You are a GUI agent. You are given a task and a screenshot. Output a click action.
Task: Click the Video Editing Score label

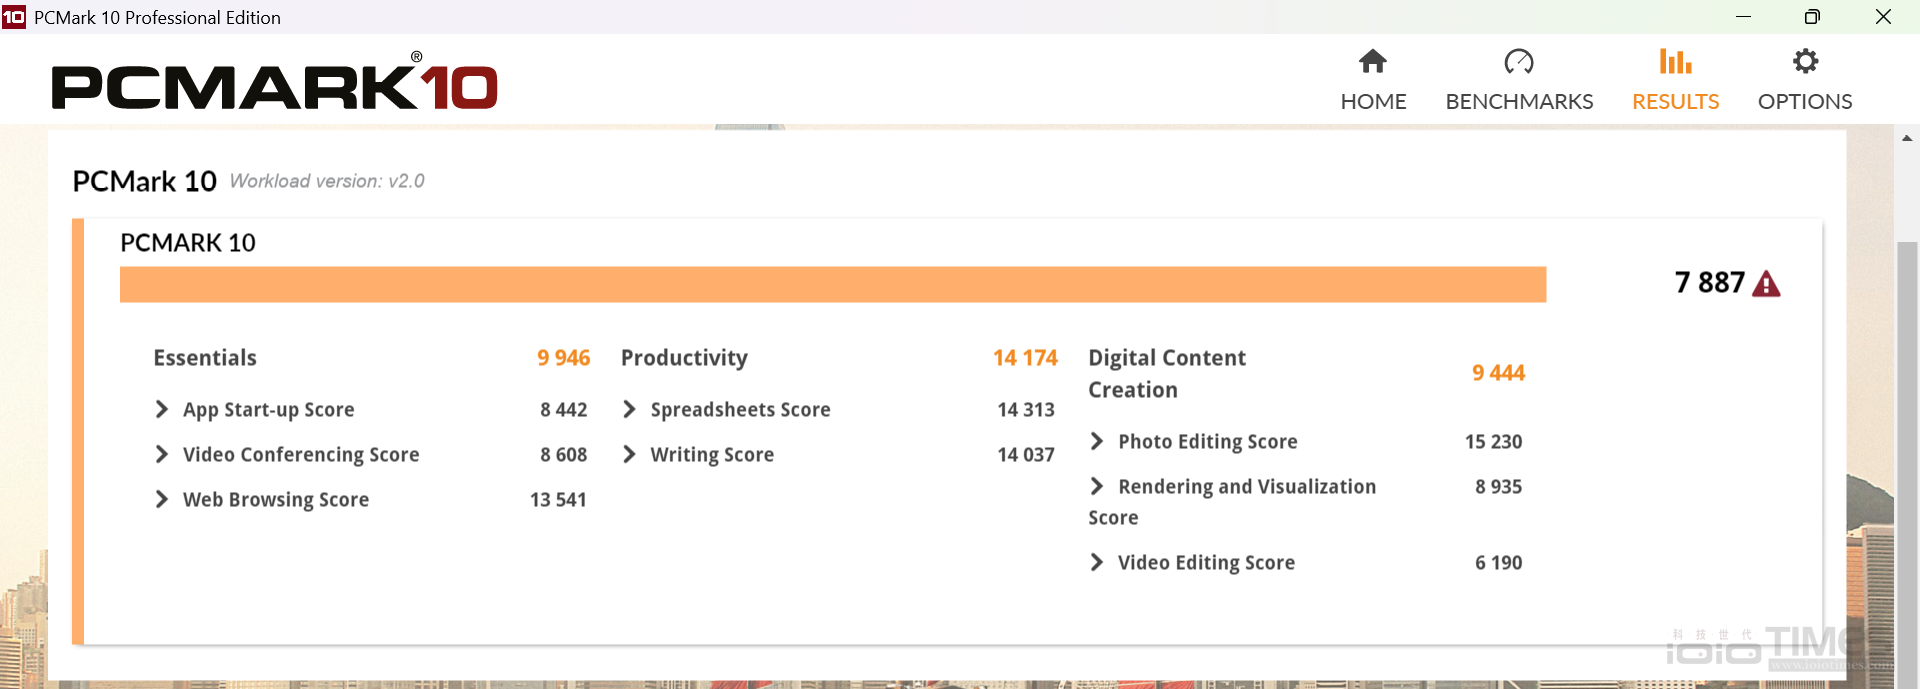1206,563
